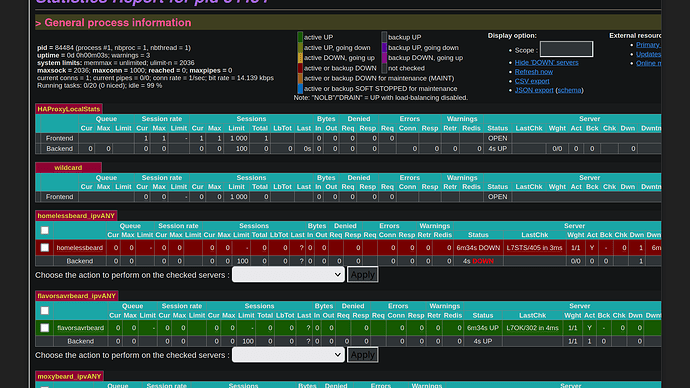
Task: Click the NOLB/DRAIN note text
Action: pos(381,98)
